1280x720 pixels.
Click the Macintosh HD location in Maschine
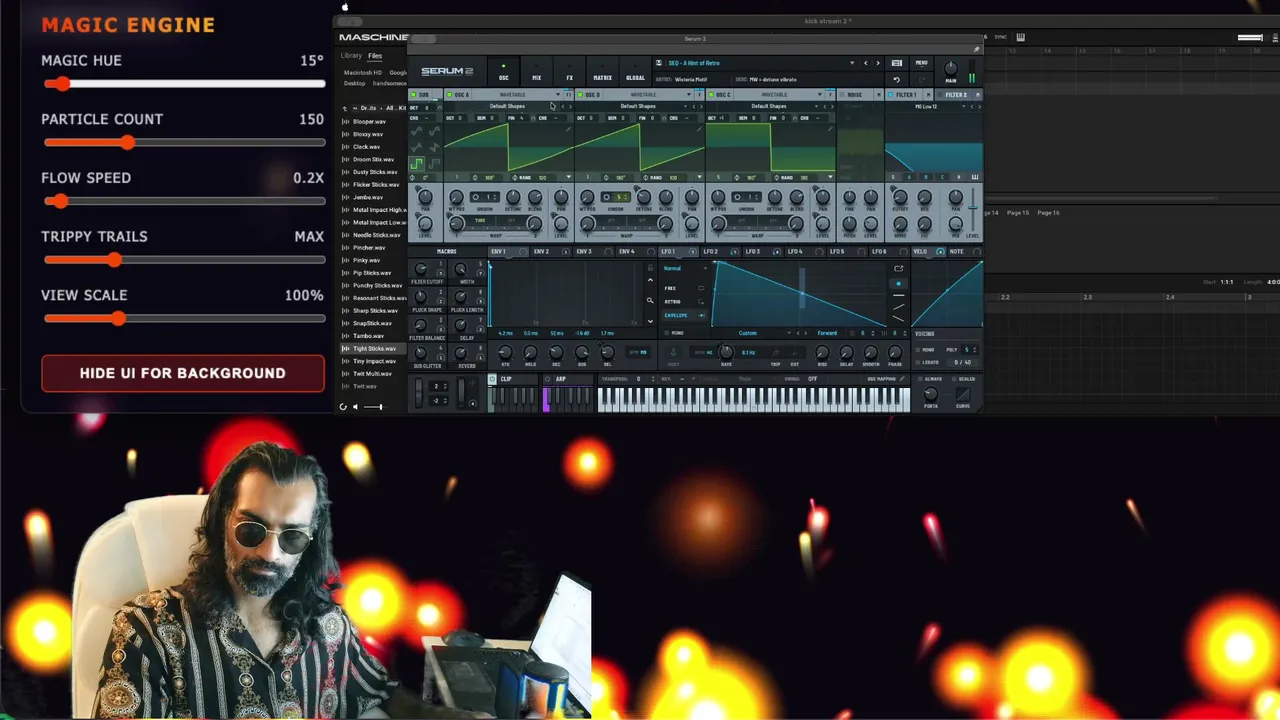pos(362,72)
